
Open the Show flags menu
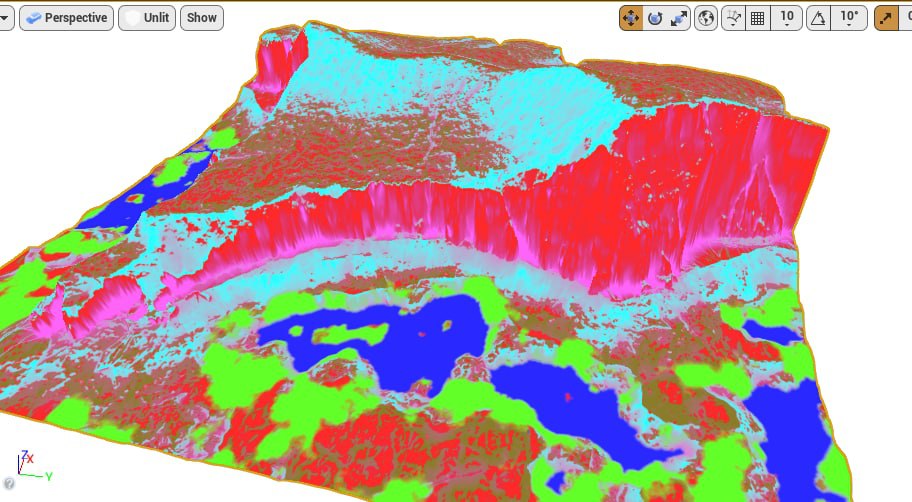click(202, 18)
